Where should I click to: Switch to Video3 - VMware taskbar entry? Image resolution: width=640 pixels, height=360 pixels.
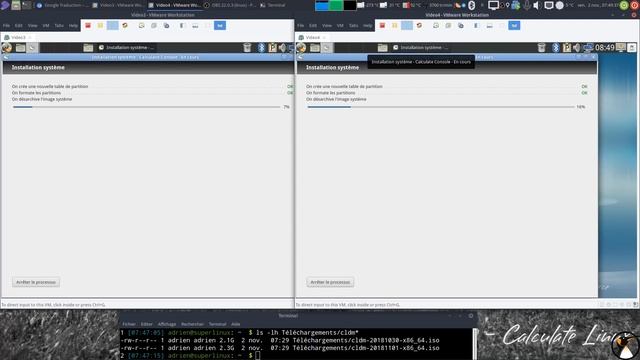pyautogui.click(x=118, y=5)
